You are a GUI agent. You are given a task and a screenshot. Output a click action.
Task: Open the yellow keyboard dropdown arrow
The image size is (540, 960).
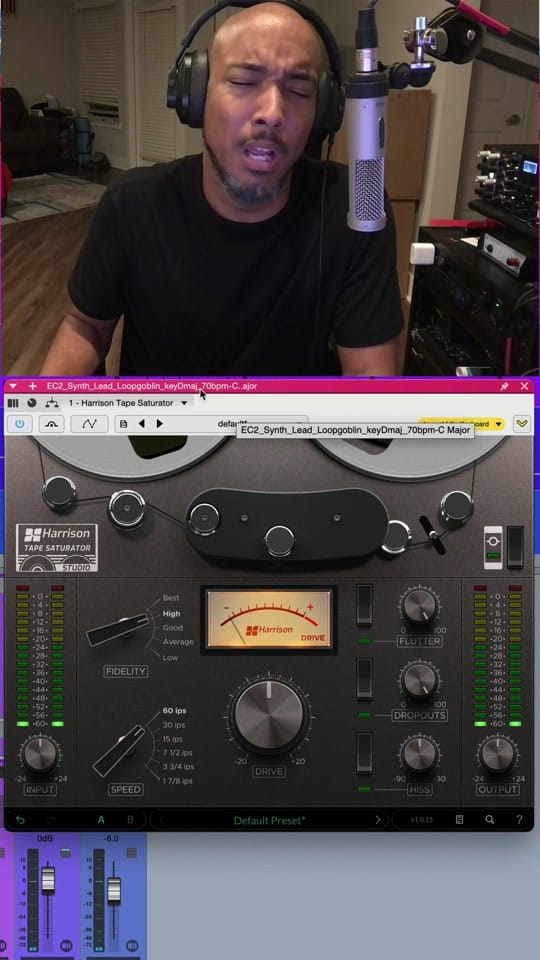(x=498, y=424)
